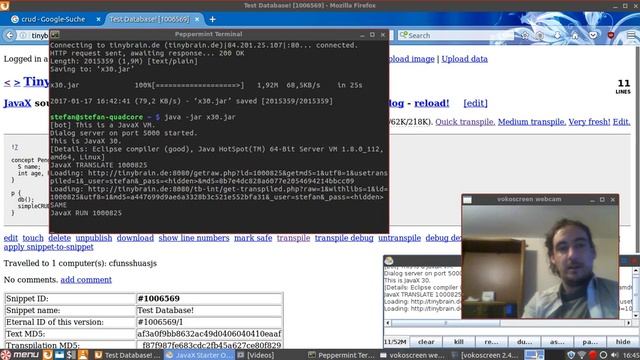Click Quick transpile link
This screenshot has width=640, height=360.
point(465,122)
